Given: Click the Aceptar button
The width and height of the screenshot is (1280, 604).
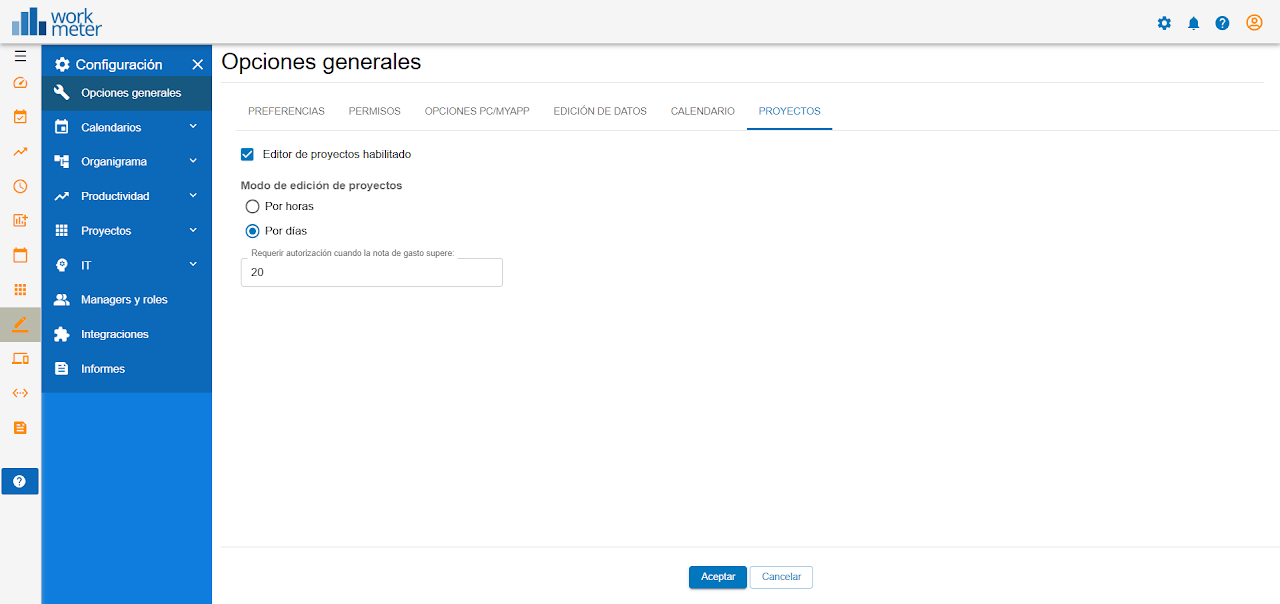Looking at the screenshot, I should pyautogui.click(x=717, y=577).
